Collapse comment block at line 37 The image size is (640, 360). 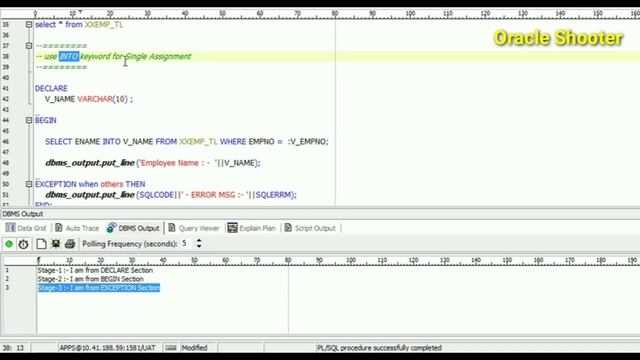pos(29,46)
